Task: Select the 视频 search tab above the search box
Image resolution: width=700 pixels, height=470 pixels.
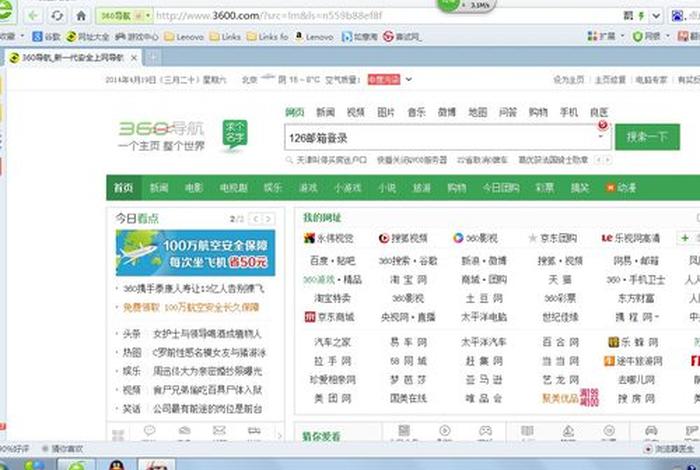Action: pos(355,112)
